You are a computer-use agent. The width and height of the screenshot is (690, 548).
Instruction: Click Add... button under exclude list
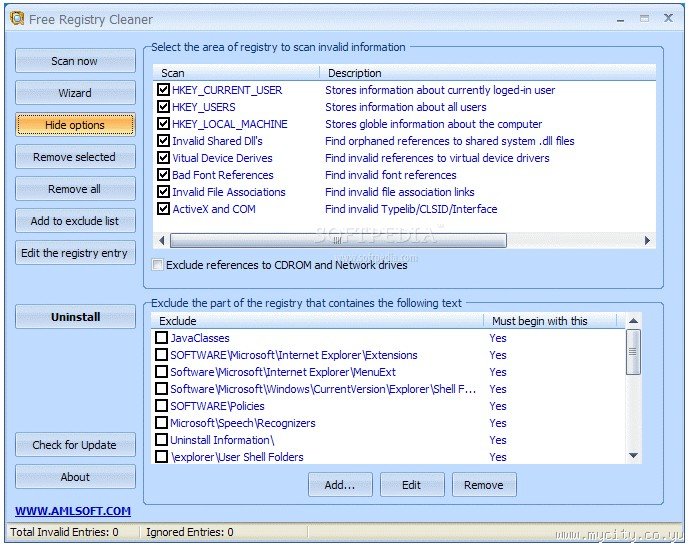click(340, 485)
